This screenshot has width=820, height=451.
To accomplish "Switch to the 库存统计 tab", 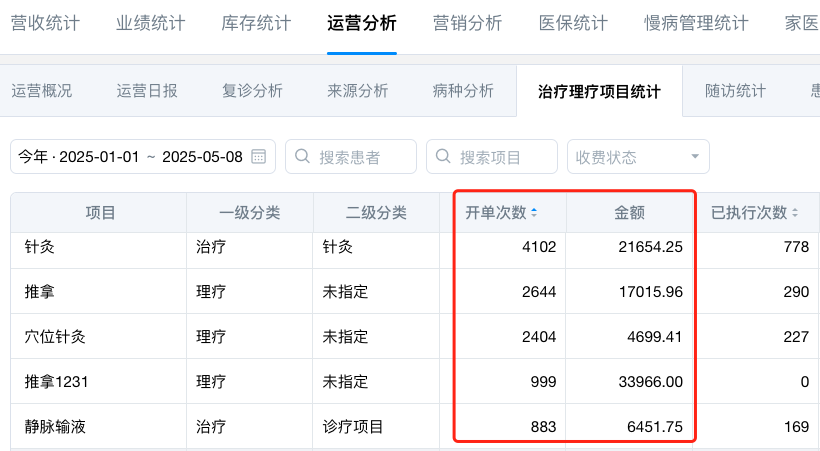I will (256, 23).
